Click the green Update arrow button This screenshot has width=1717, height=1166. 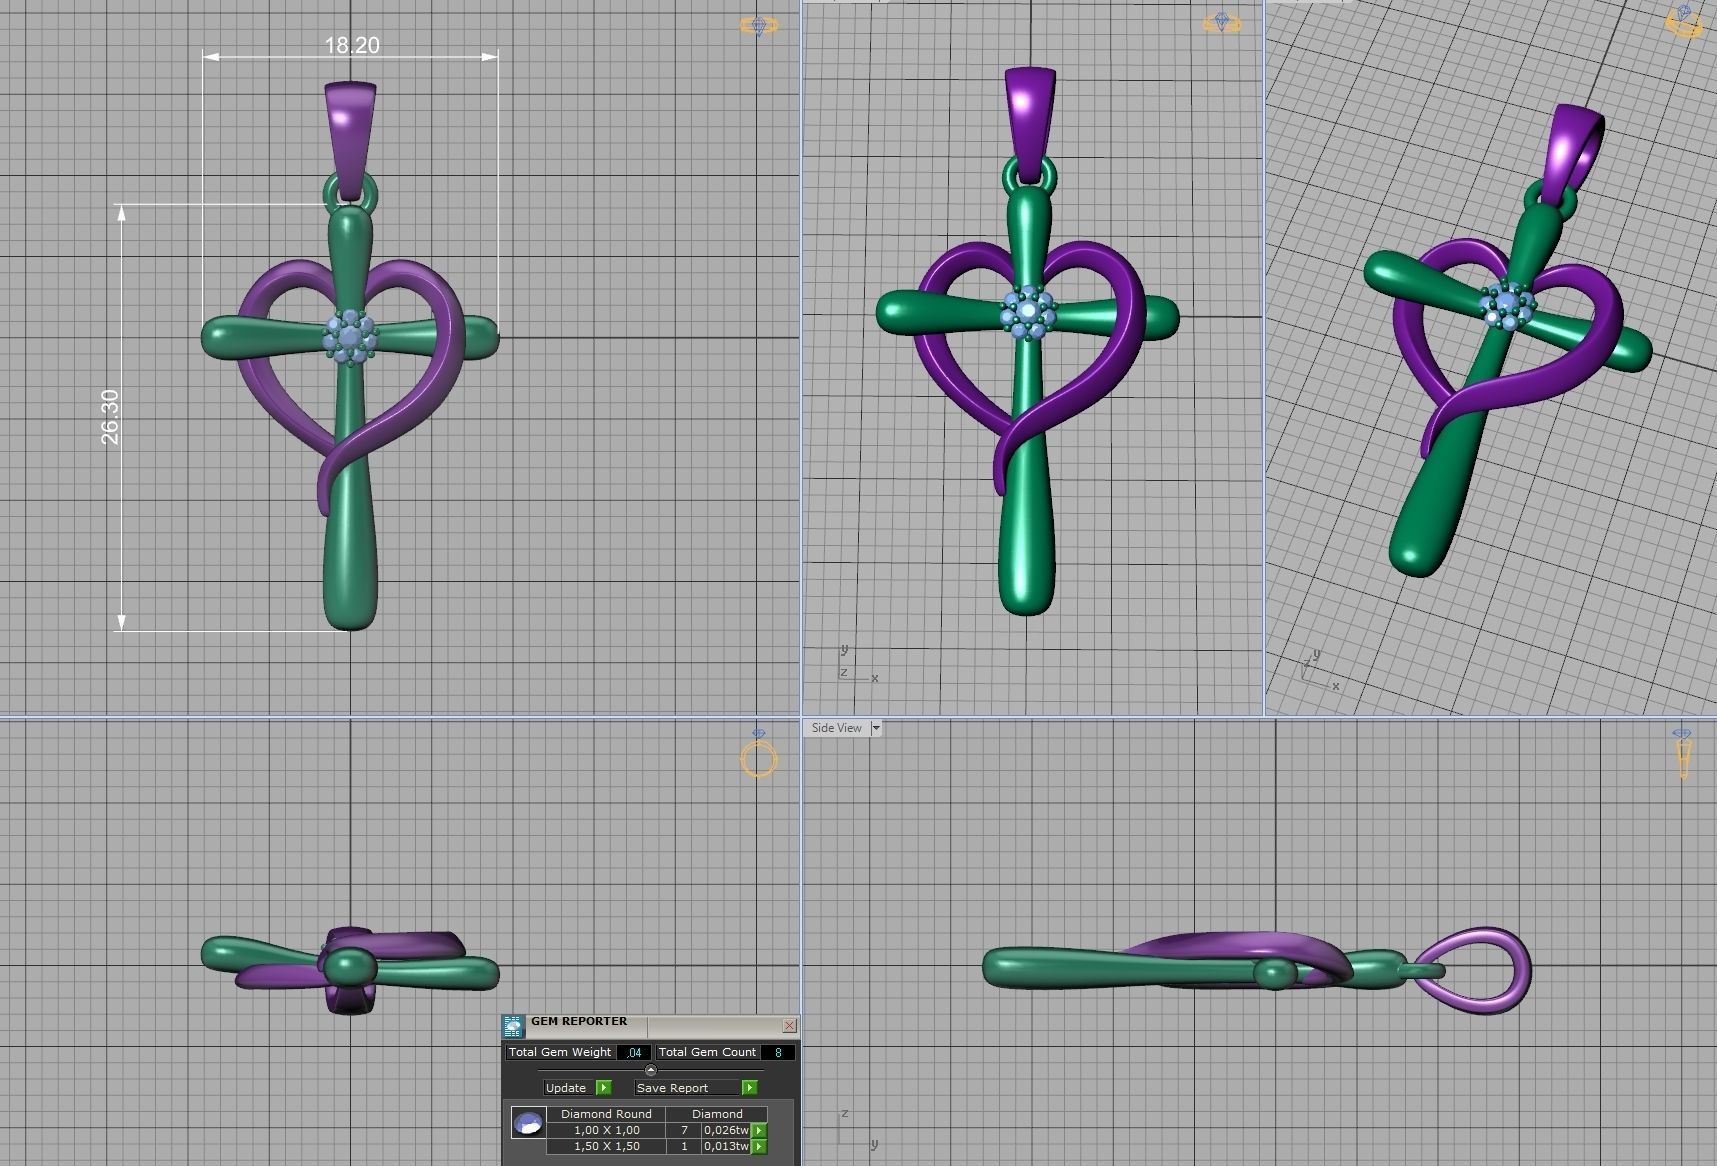coord(604,1087)
